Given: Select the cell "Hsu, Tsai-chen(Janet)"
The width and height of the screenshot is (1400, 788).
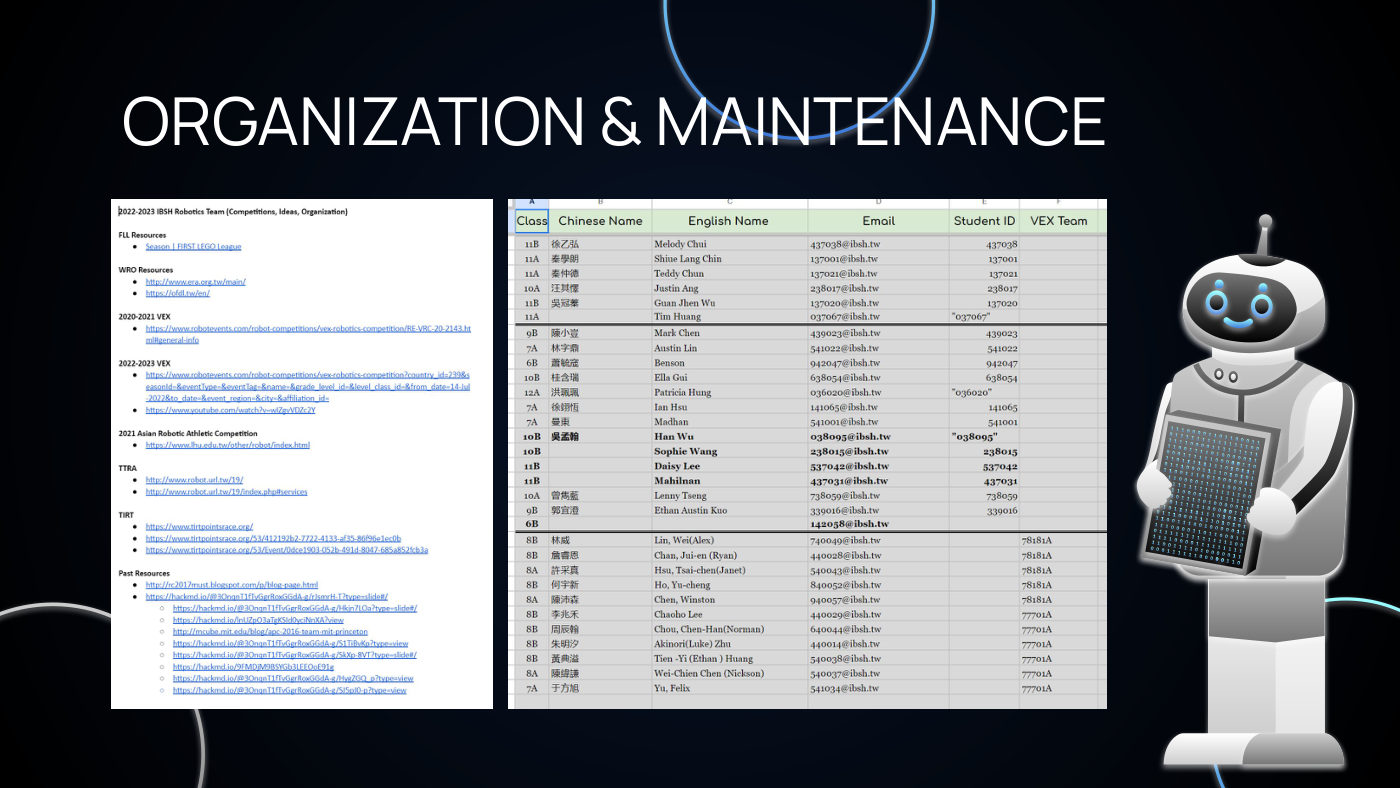Looking at the screenshot, I should [x=729, y=571].
